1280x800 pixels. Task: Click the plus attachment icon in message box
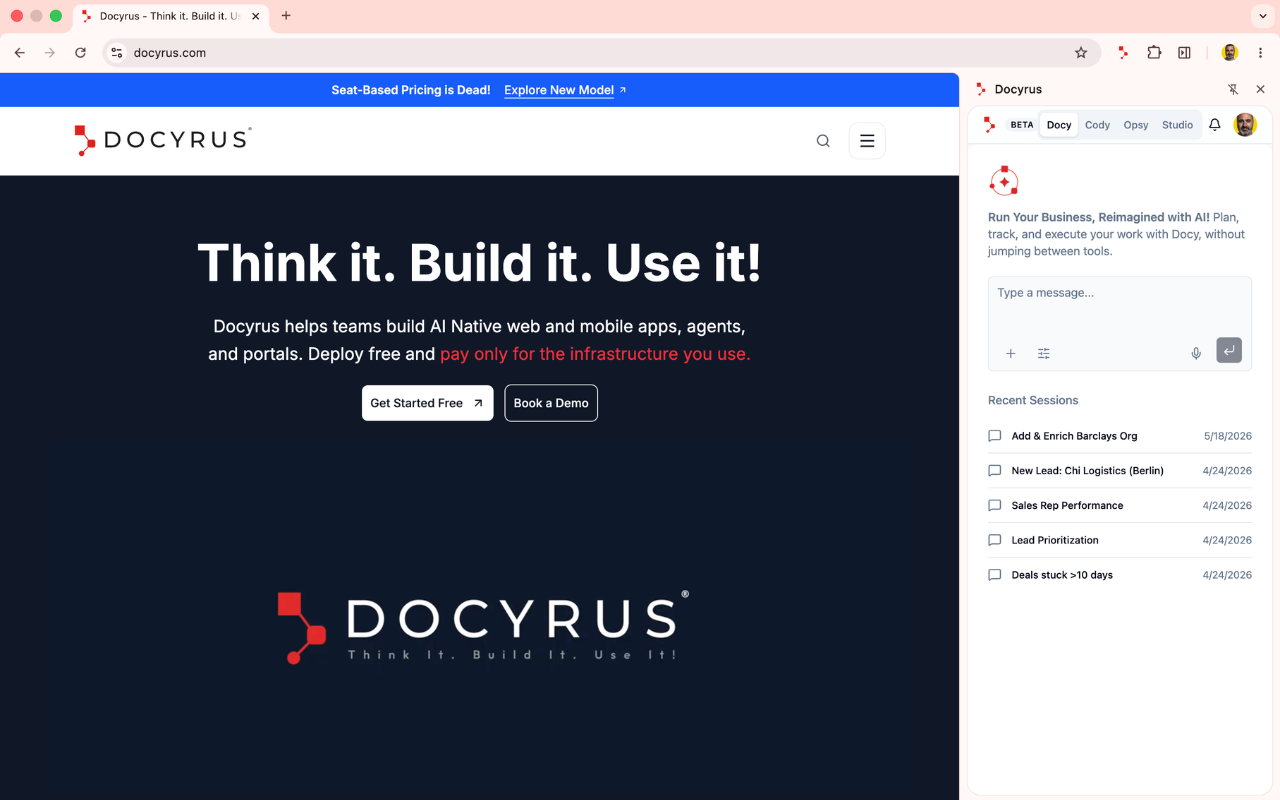[1011, 353]
